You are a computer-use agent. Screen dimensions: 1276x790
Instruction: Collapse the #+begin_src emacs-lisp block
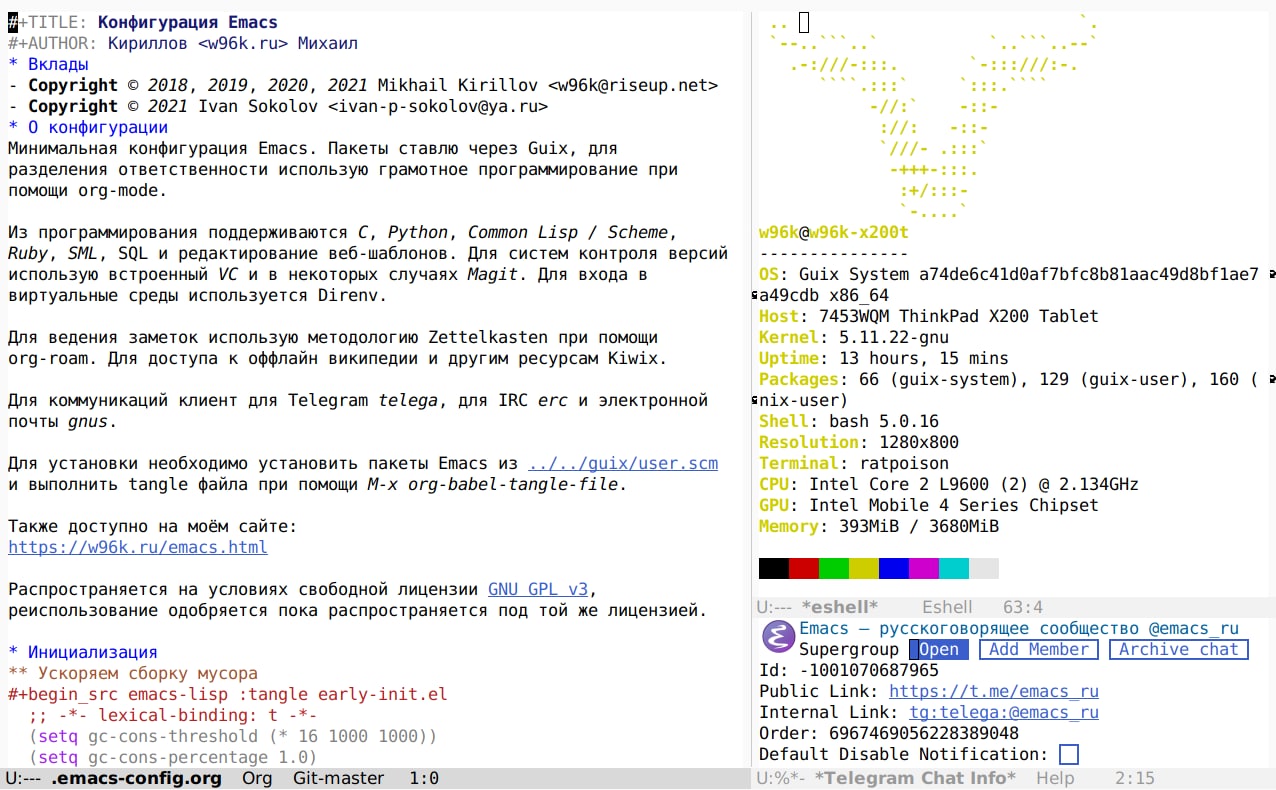[x=228, y=694]
